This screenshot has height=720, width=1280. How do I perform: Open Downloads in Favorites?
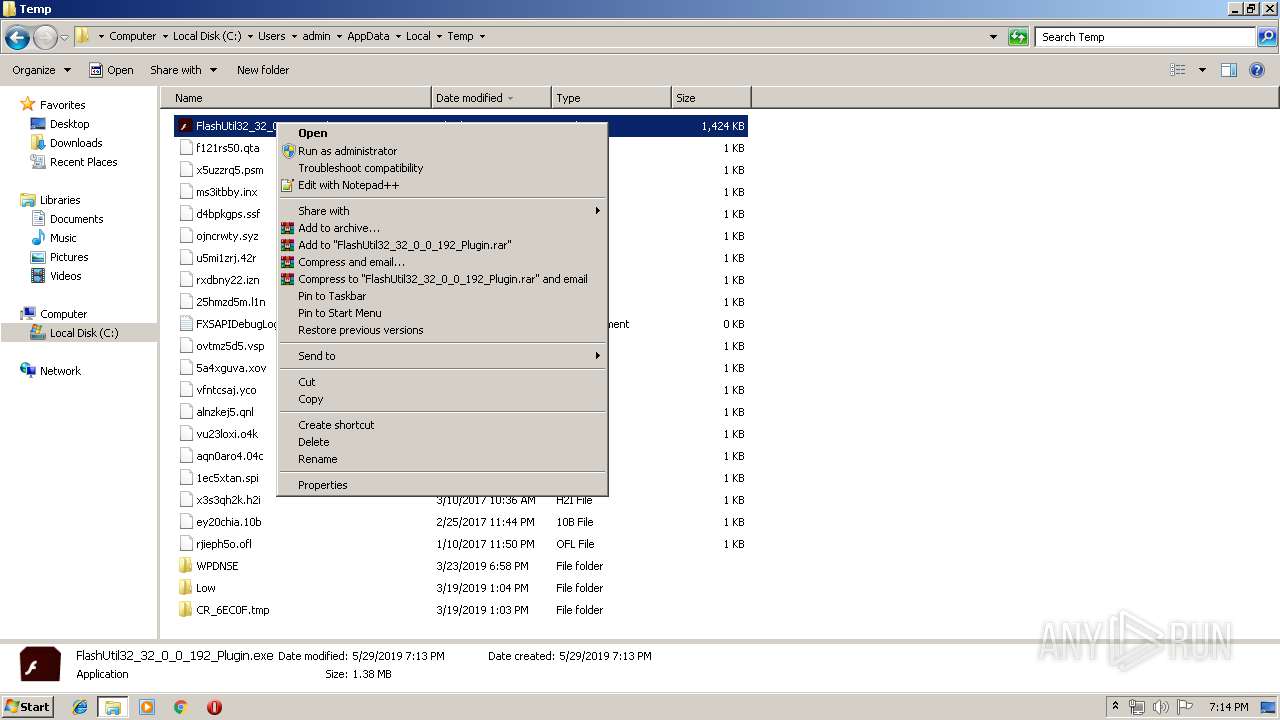pos(76,143)
